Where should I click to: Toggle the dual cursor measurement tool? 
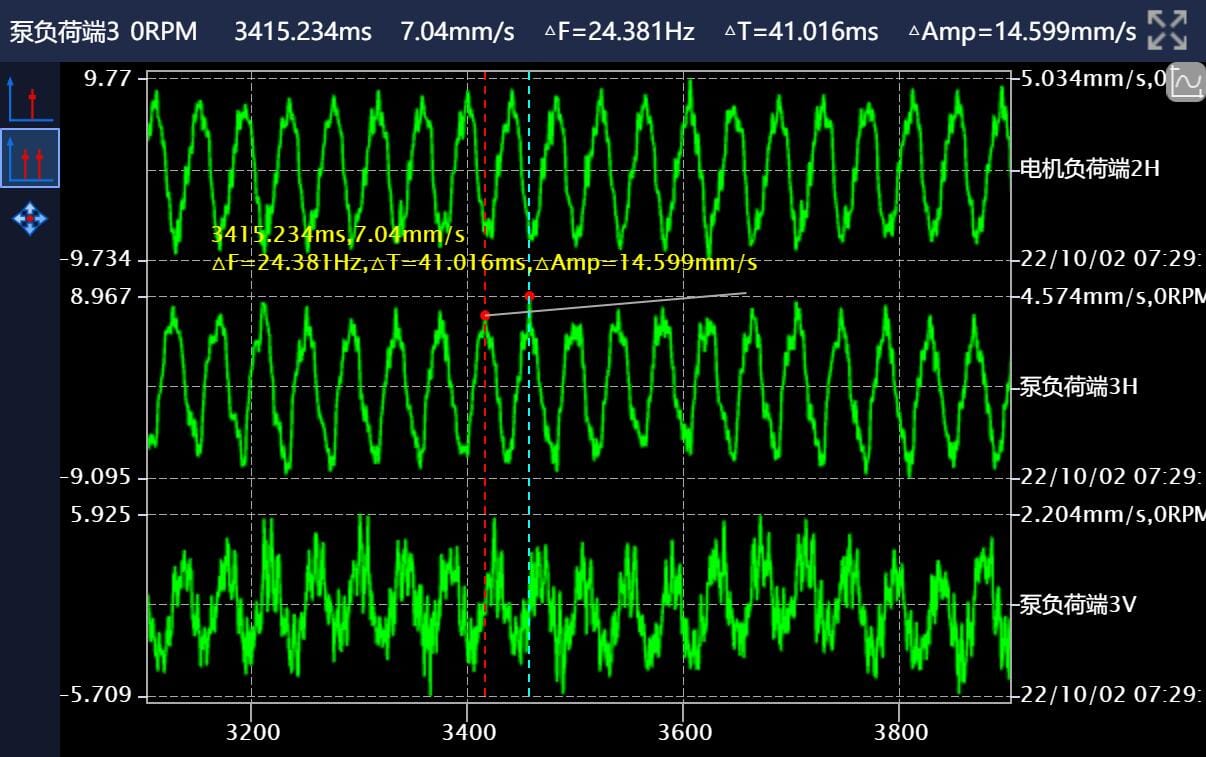pyautogui.click(x=29, y=158)
